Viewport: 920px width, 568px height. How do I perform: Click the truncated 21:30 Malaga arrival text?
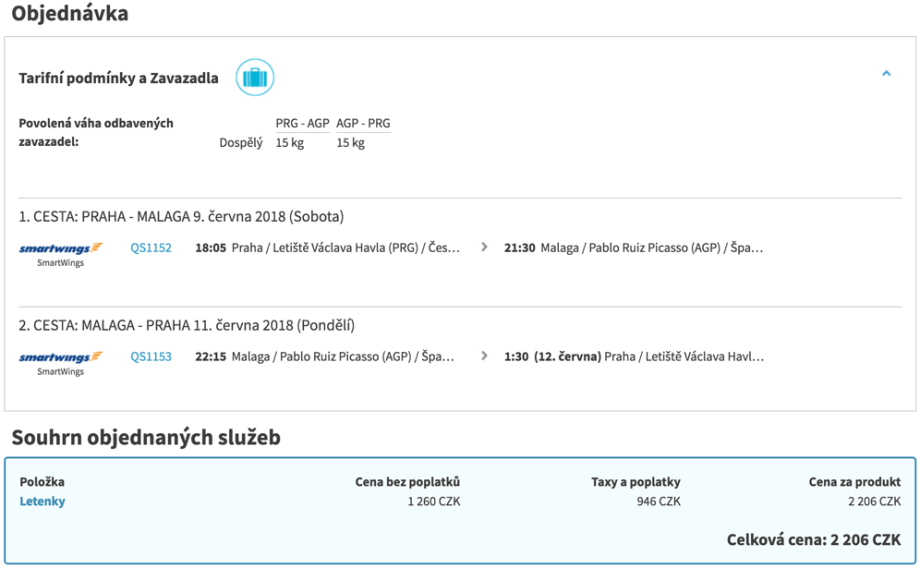634,248
